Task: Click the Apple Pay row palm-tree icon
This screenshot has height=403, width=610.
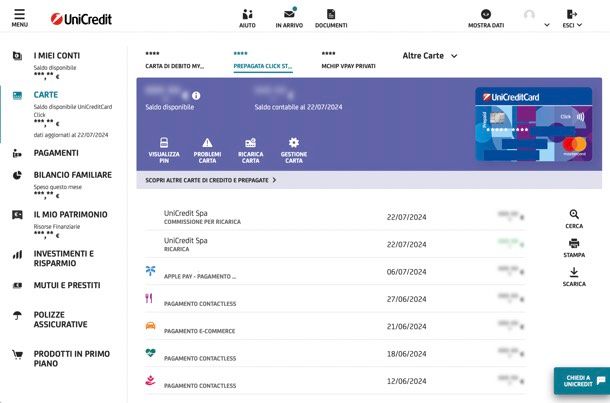Action: pyautogui.click(x=151, y=271)
